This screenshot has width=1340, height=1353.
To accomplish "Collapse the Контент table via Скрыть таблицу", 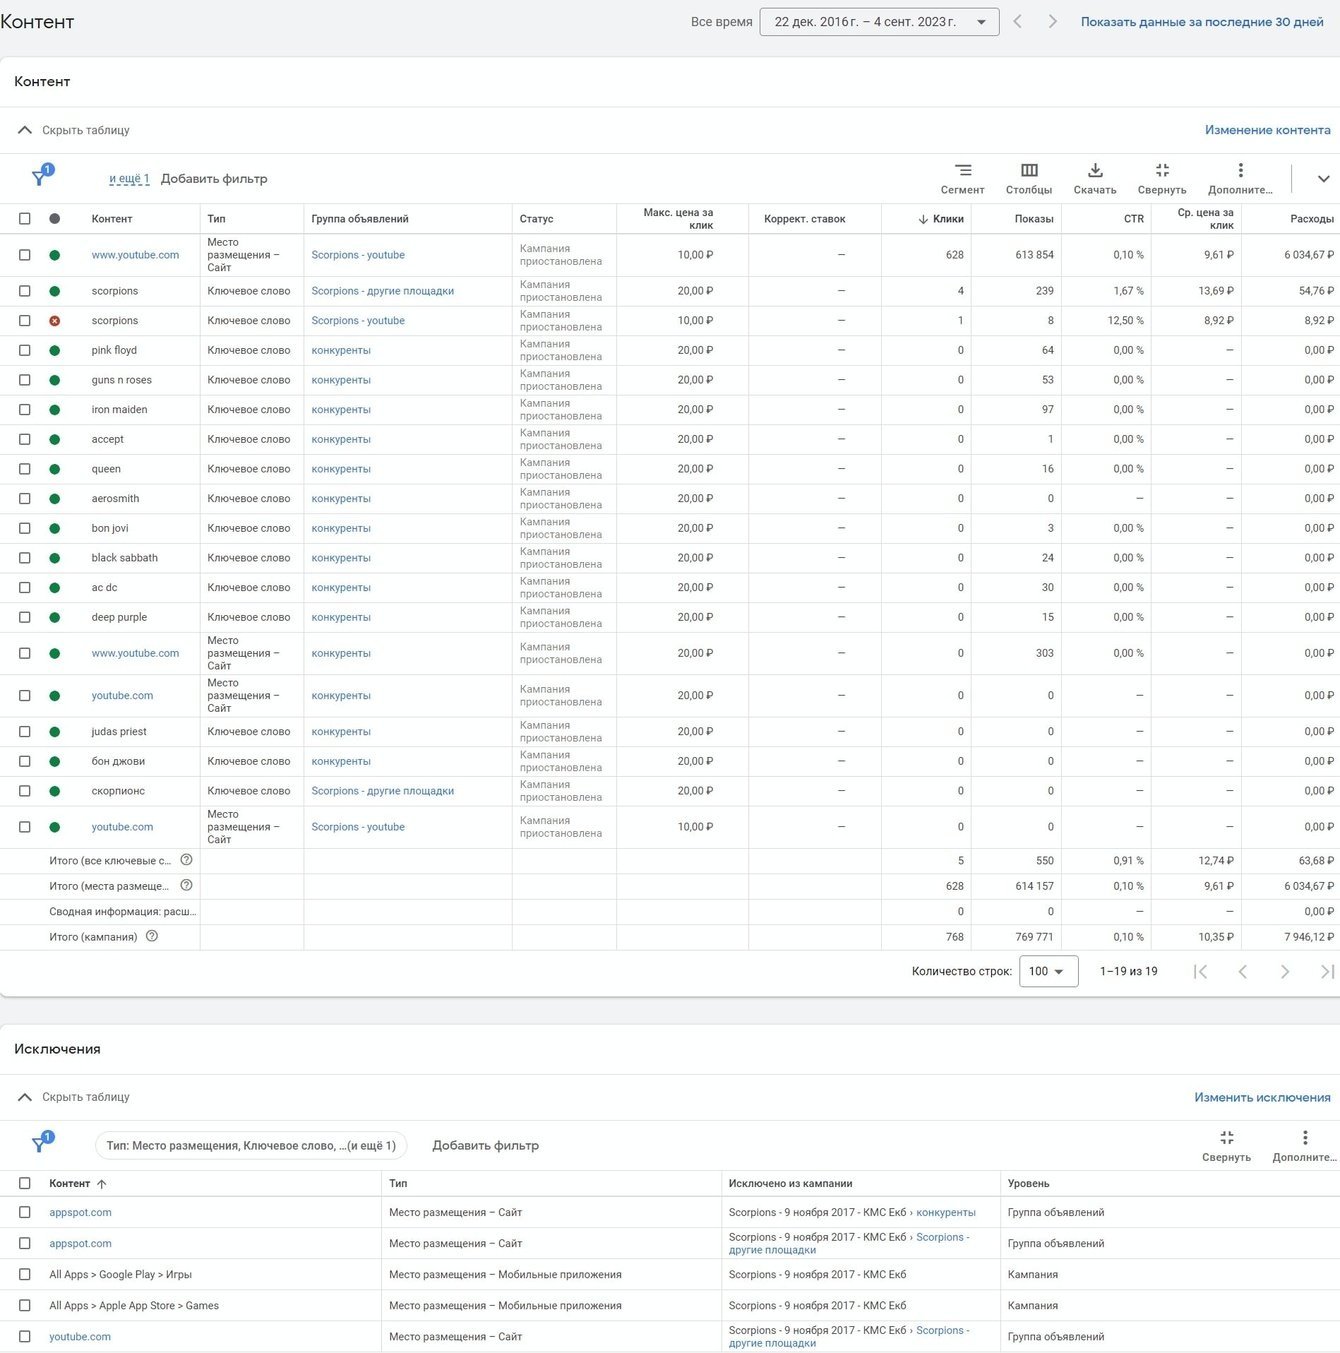I will tap(74, 130).
